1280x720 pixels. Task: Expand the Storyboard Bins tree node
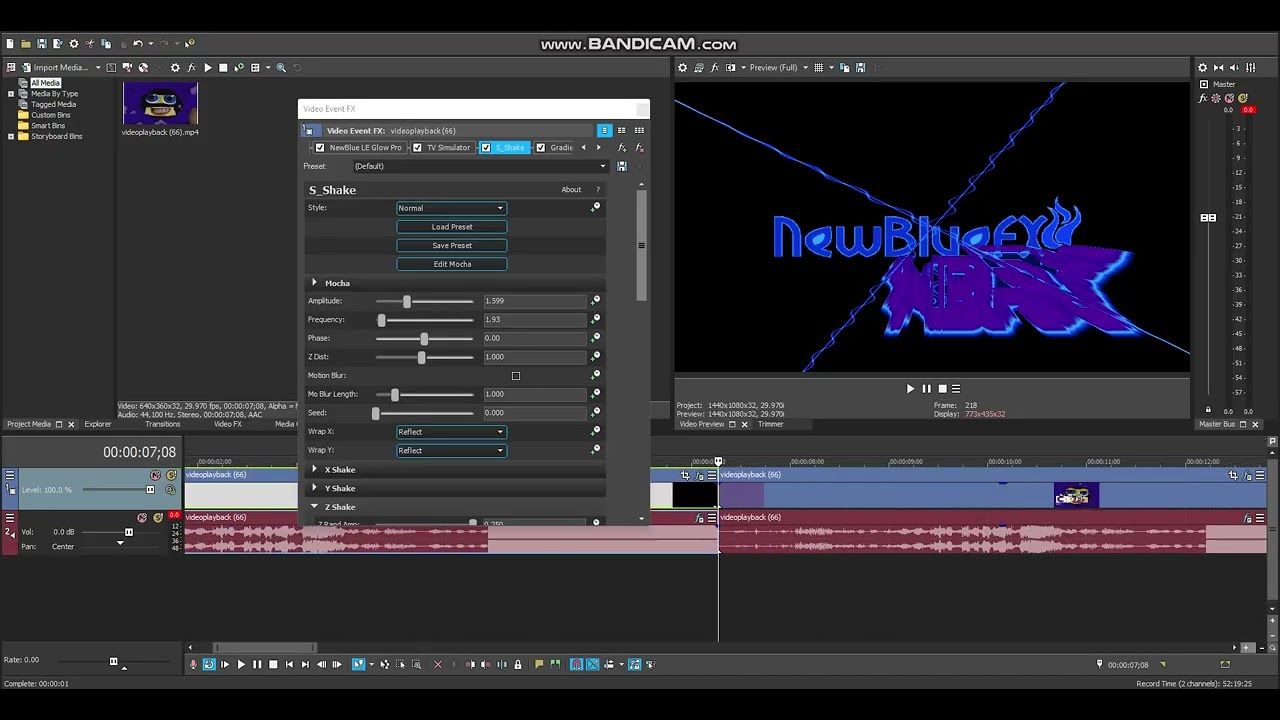coord(11,136)
